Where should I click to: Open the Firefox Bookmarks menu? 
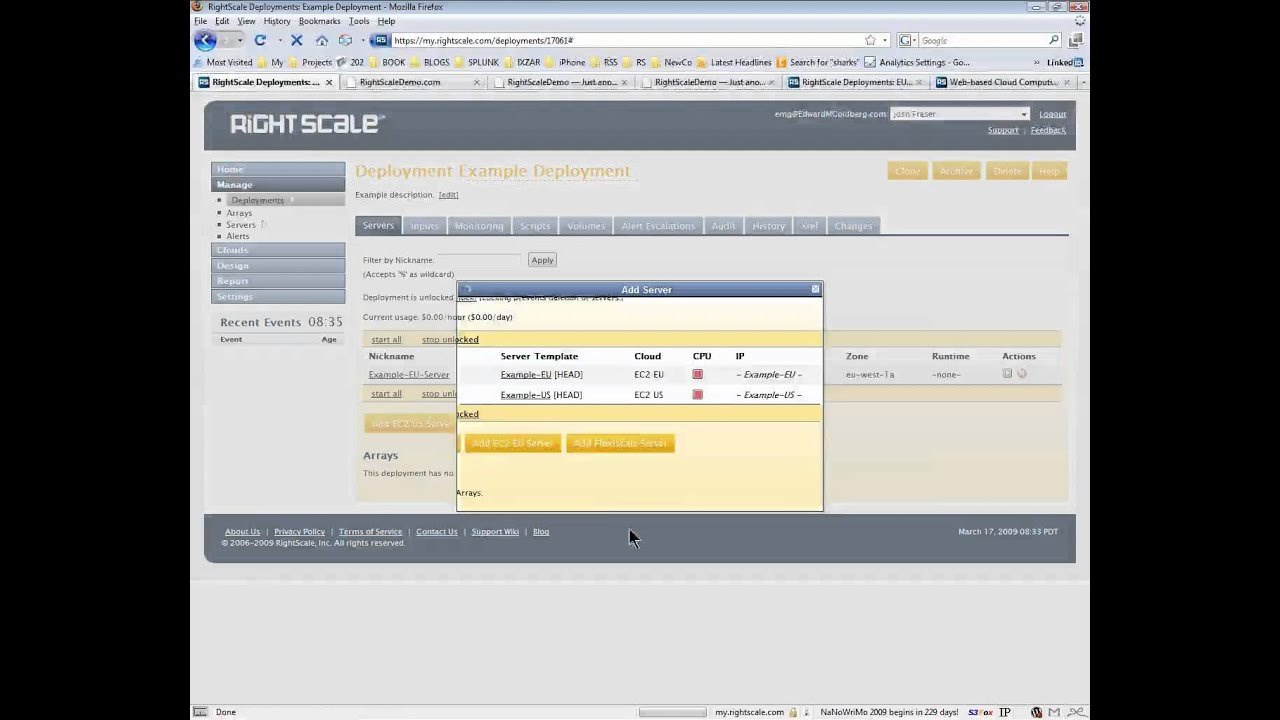(319, 21)
